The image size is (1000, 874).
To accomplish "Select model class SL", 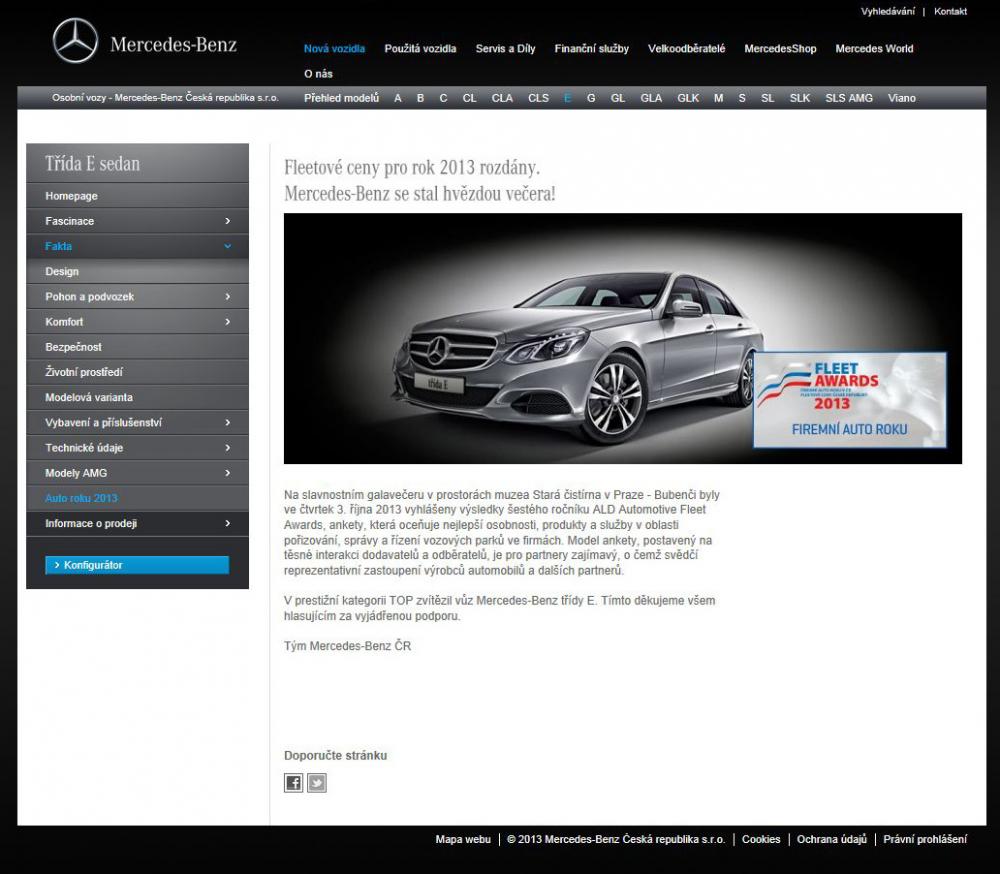I will 767,98.
